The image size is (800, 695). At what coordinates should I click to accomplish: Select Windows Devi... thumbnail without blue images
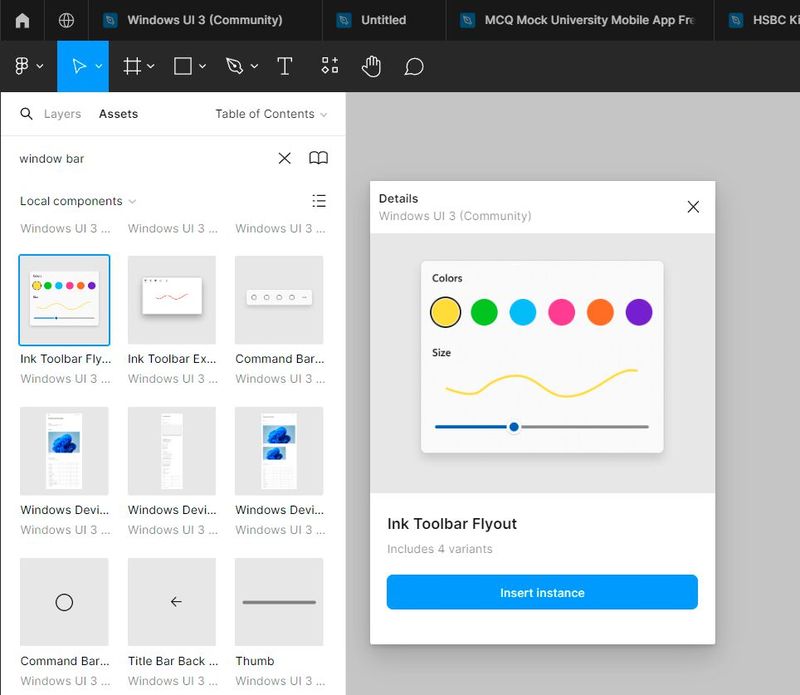click(x=172, y=451)
